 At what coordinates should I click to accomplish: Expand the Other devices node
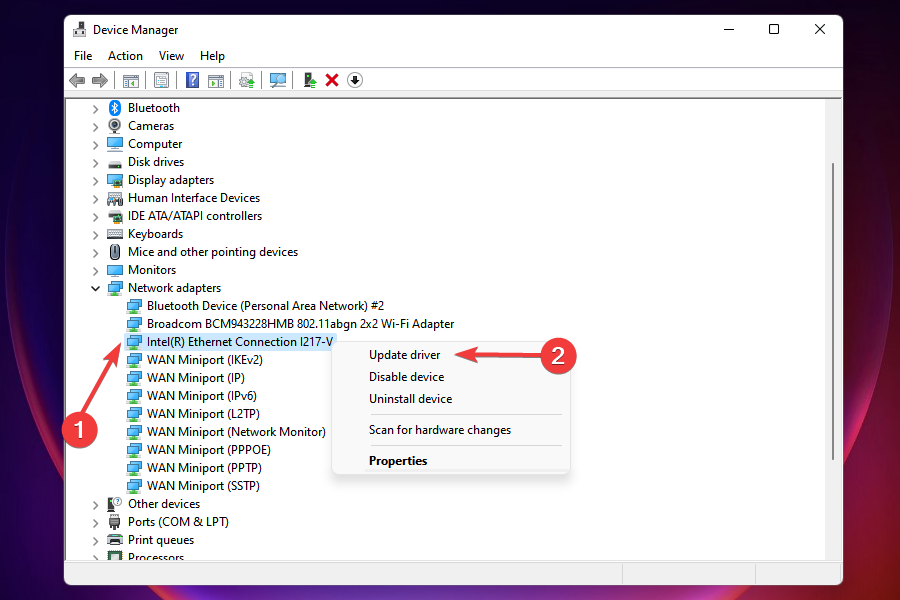tap(95, 505)
